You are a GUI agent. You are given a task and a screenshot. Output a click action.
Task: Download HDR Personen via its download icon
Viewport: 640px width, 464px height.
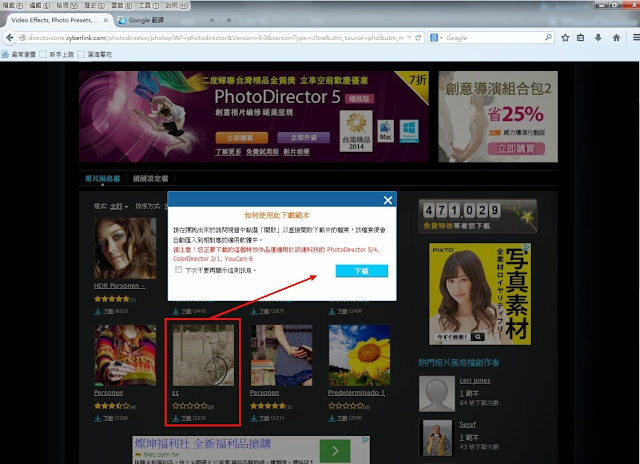coord(98,311)
